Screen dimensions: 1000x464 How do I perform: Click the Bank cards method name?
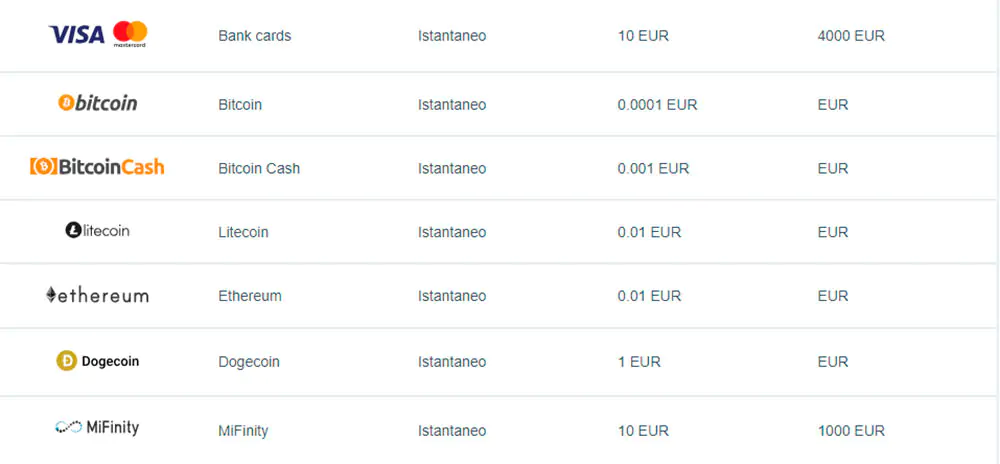coord(255,36)
